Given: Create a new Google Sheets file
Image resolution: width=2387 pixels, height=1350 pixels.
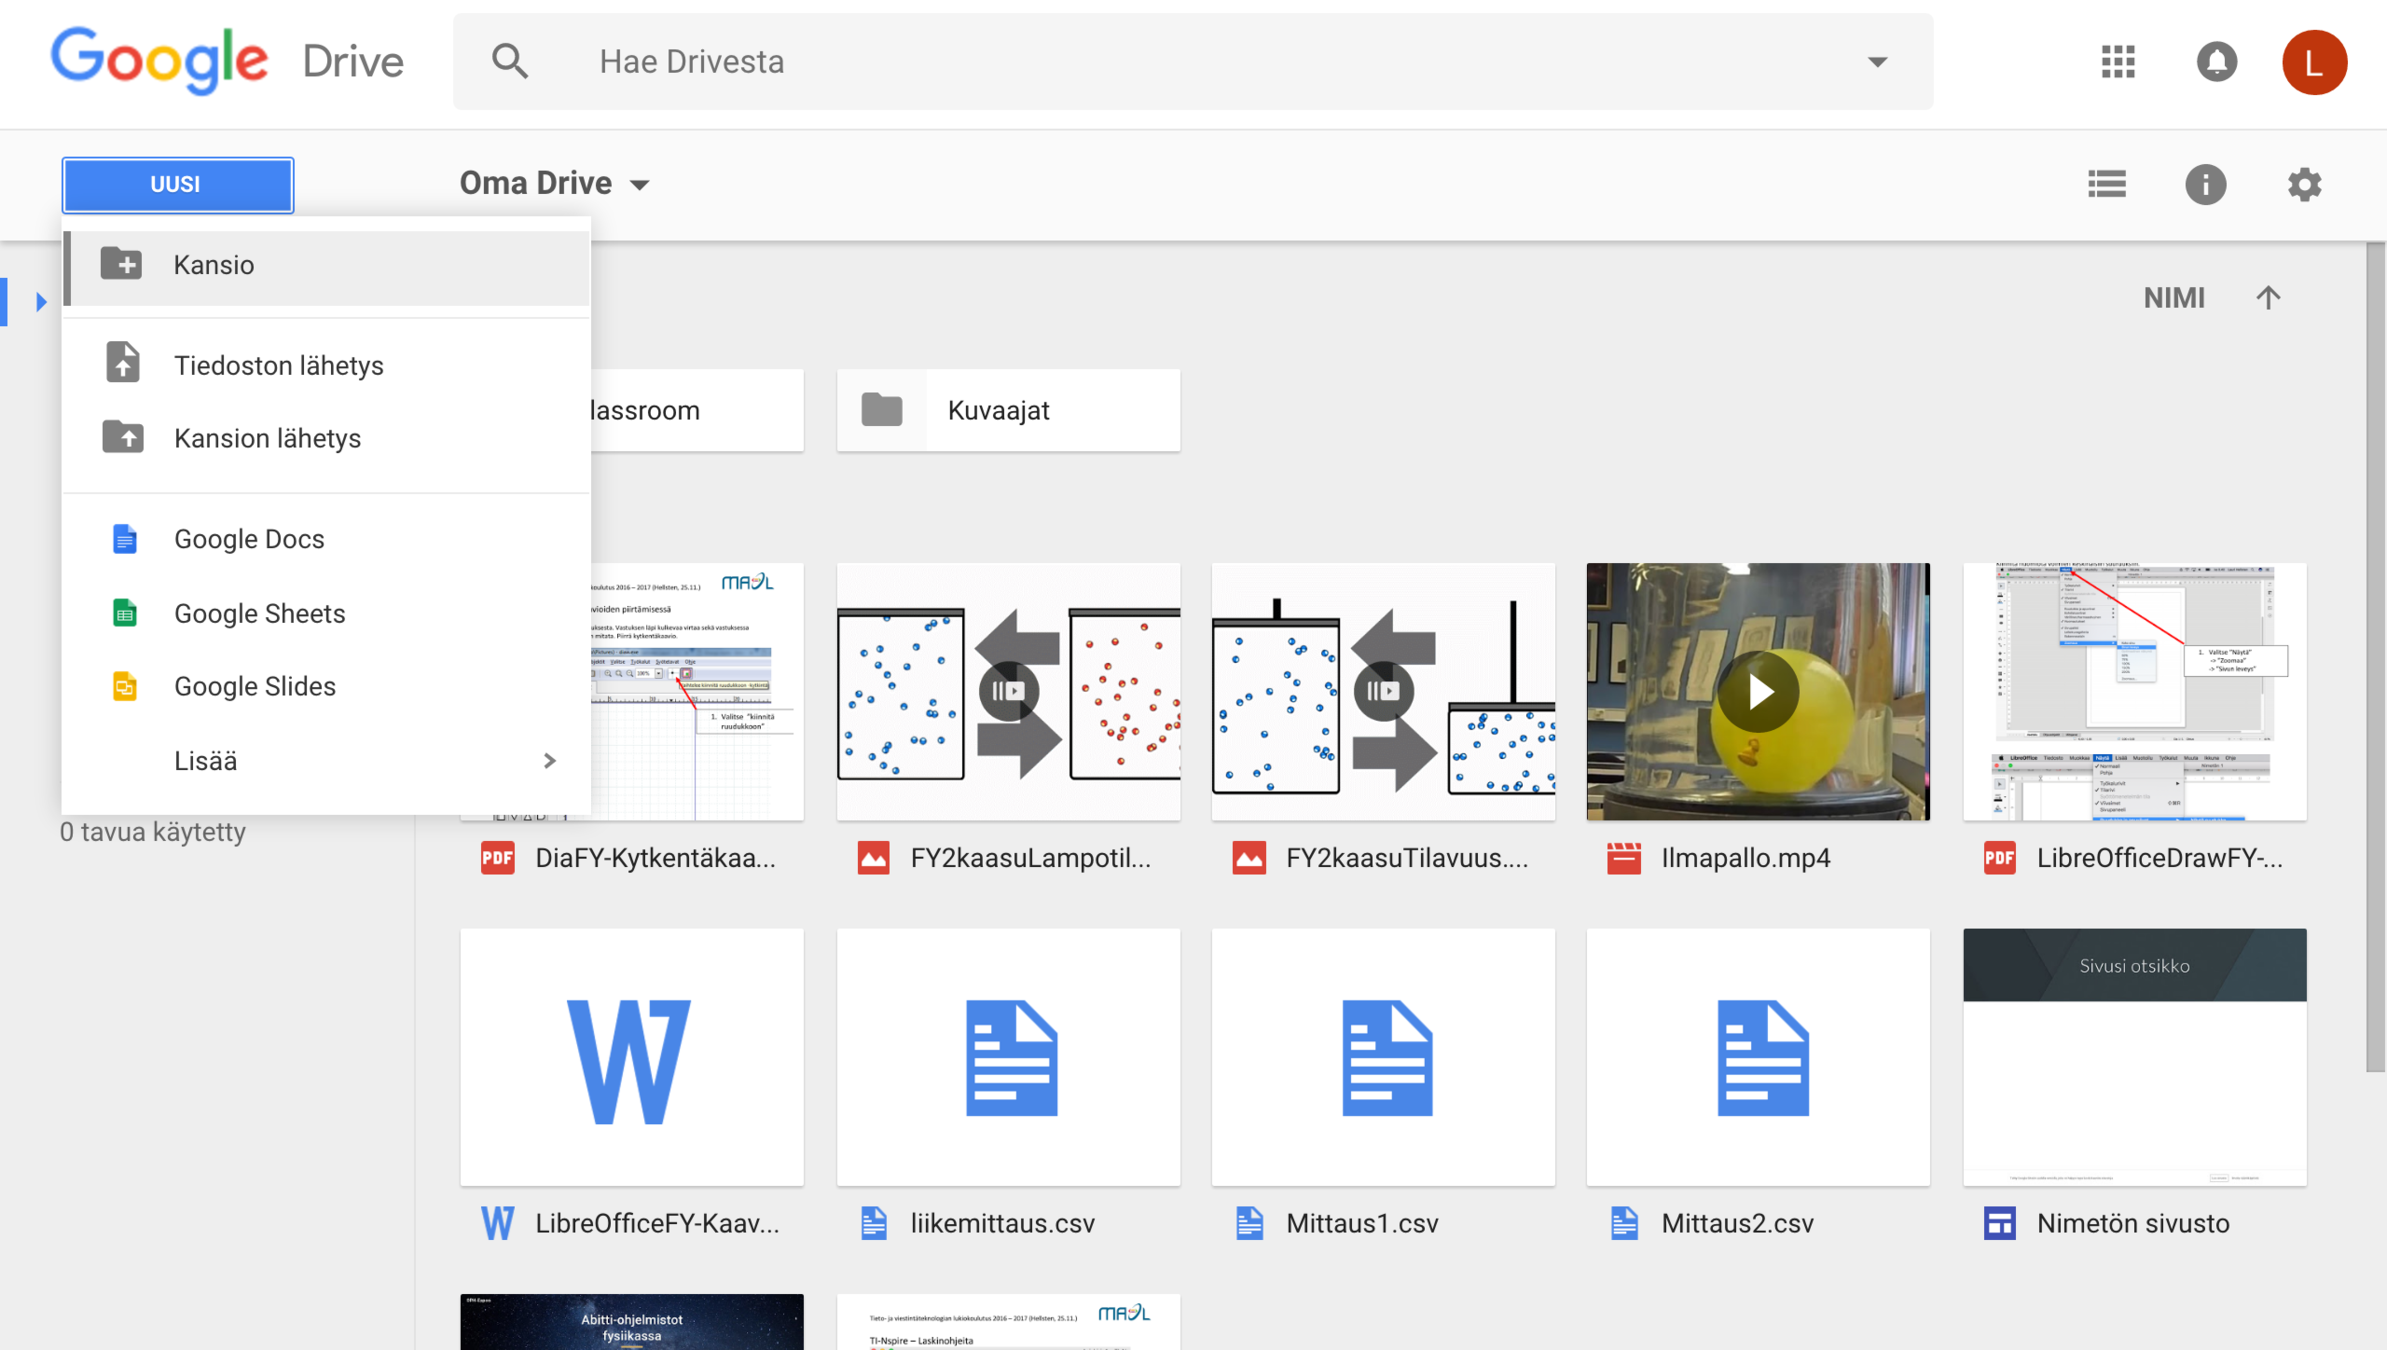Looking at the screenshot, I should [x=259, y=613].
